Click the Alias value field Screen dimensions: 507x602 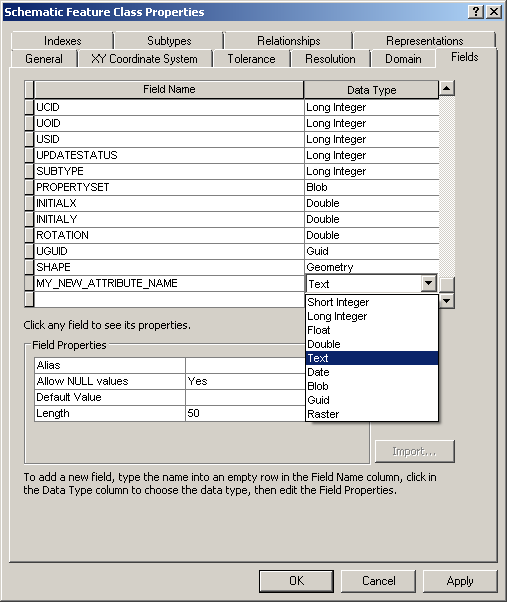point(246,365)
